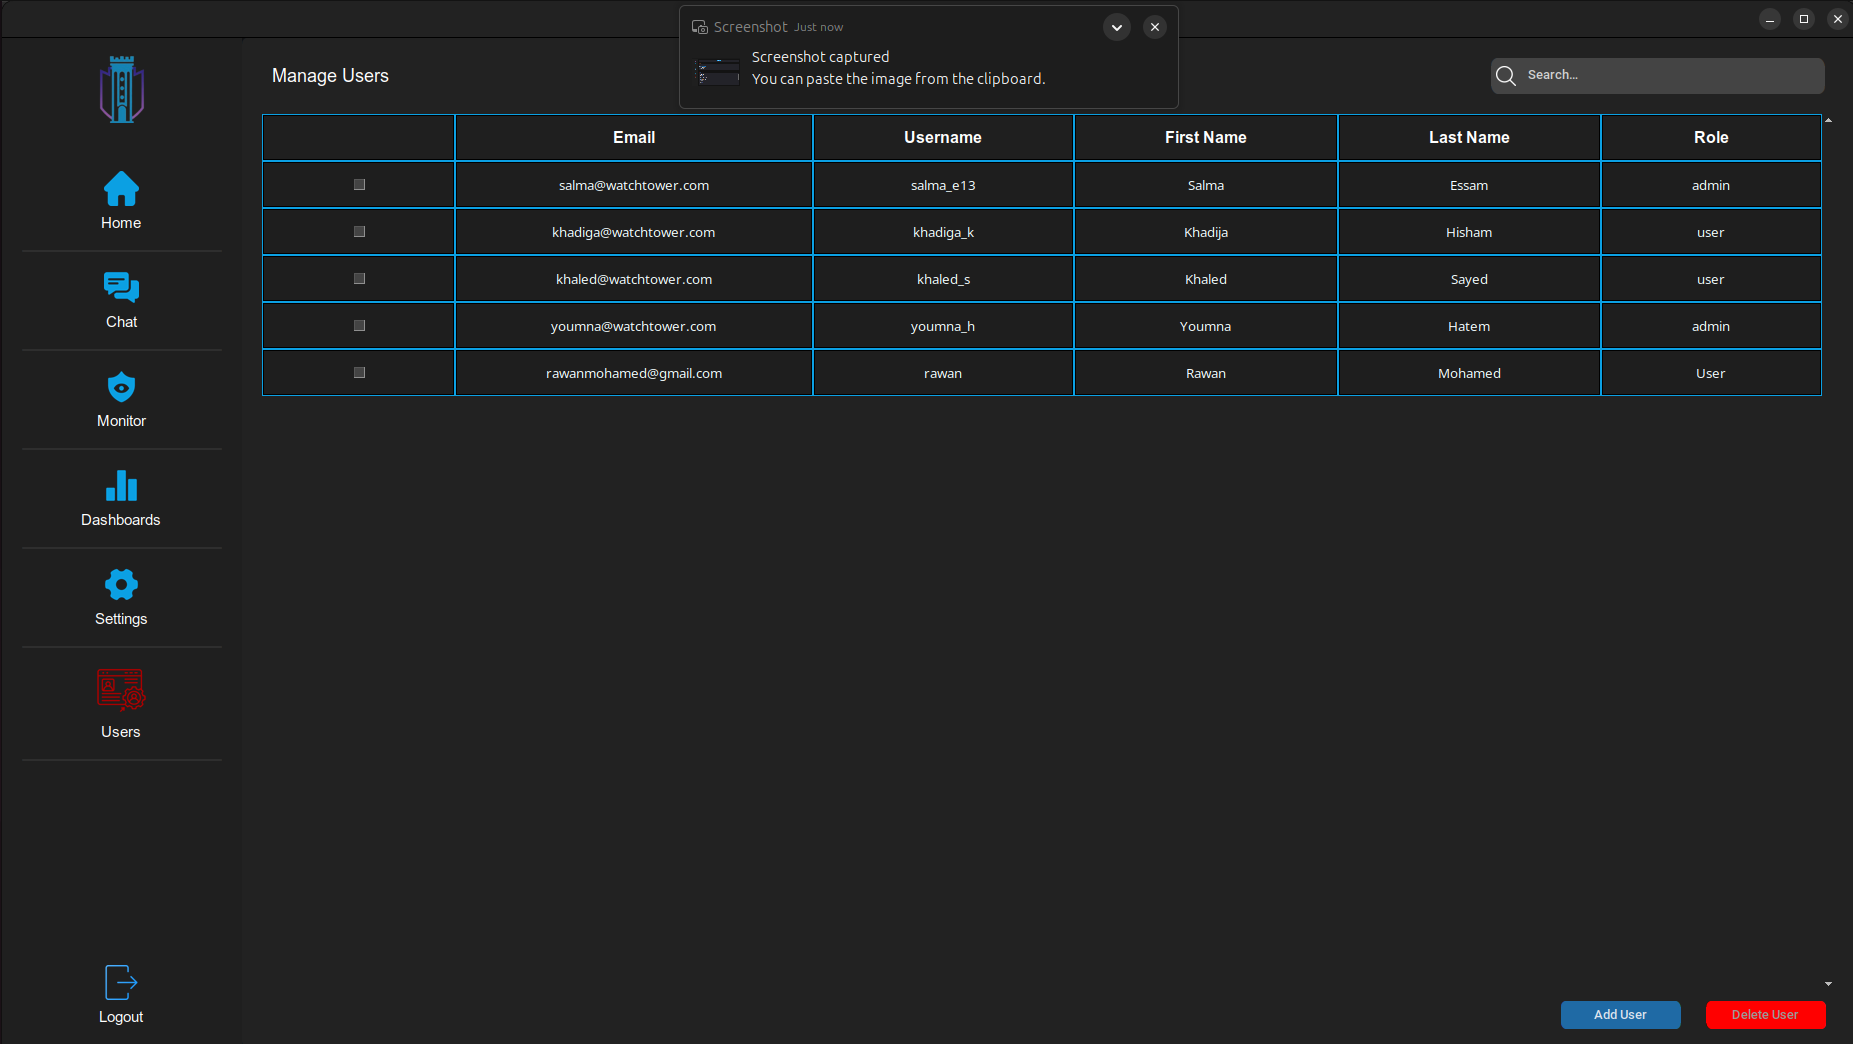This screenshot has height=1044, width=1853.
Task: Click the Logout icon
Action: click(121, 982)
